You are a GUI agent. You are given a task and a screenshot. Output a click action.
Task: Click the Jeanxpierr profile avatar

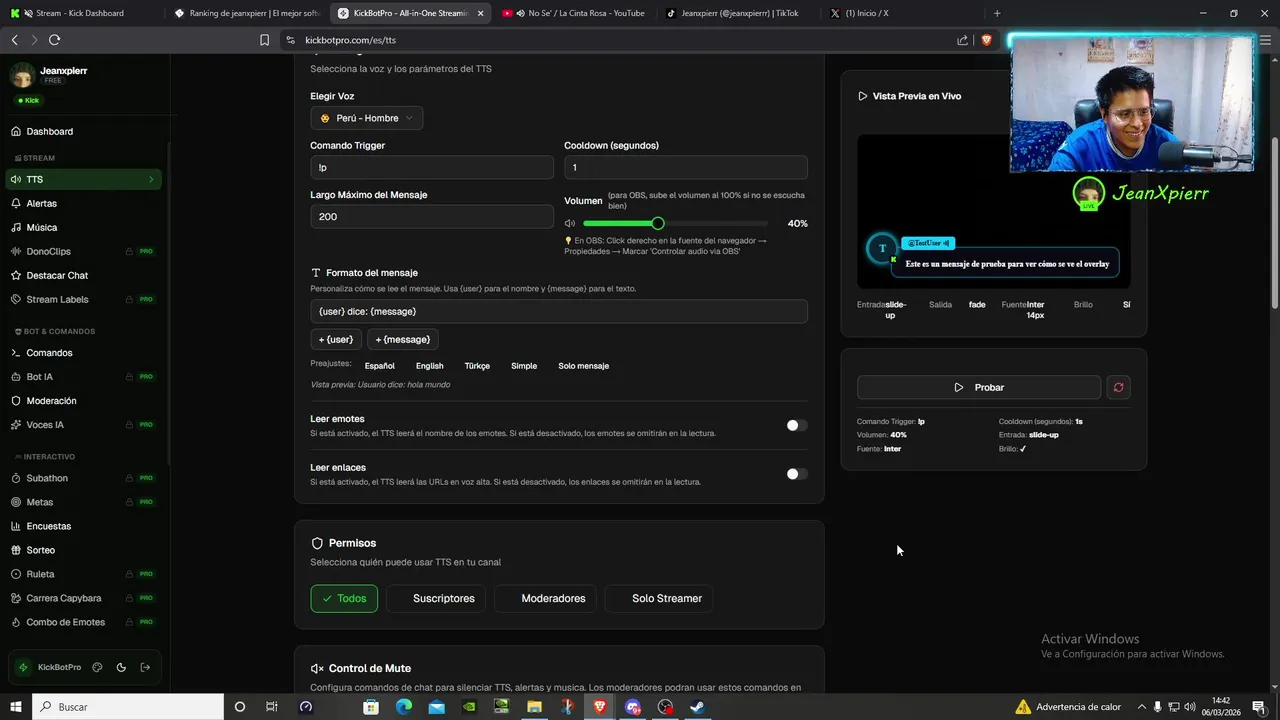point(22,75)
